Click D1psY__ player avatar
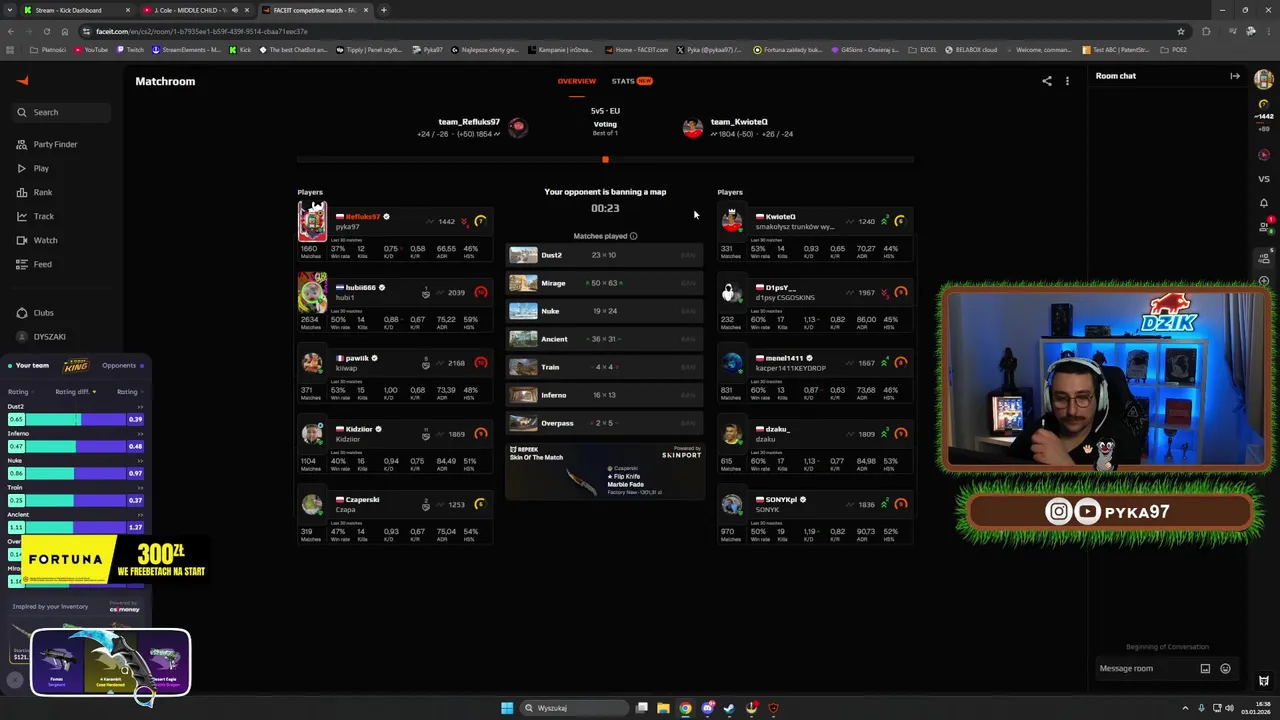This screenshot has height=720, width=1280. pos(733,293)
